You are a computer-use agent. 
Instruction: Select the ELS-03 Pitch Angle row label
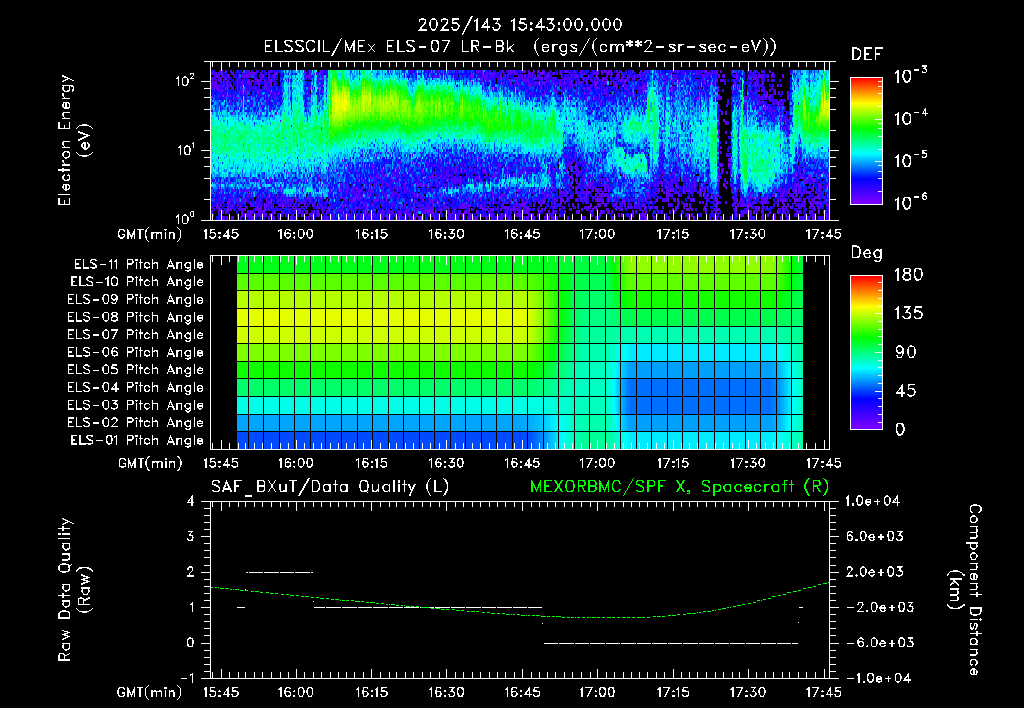(x=136, y=405)
